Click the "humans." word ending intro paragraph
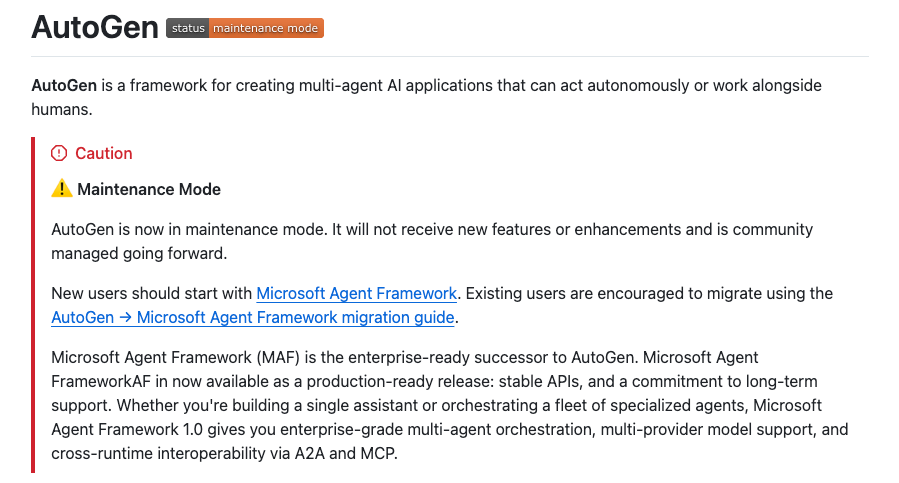The width and height of the screenshot is (899, 483). [x=62, y=110]
